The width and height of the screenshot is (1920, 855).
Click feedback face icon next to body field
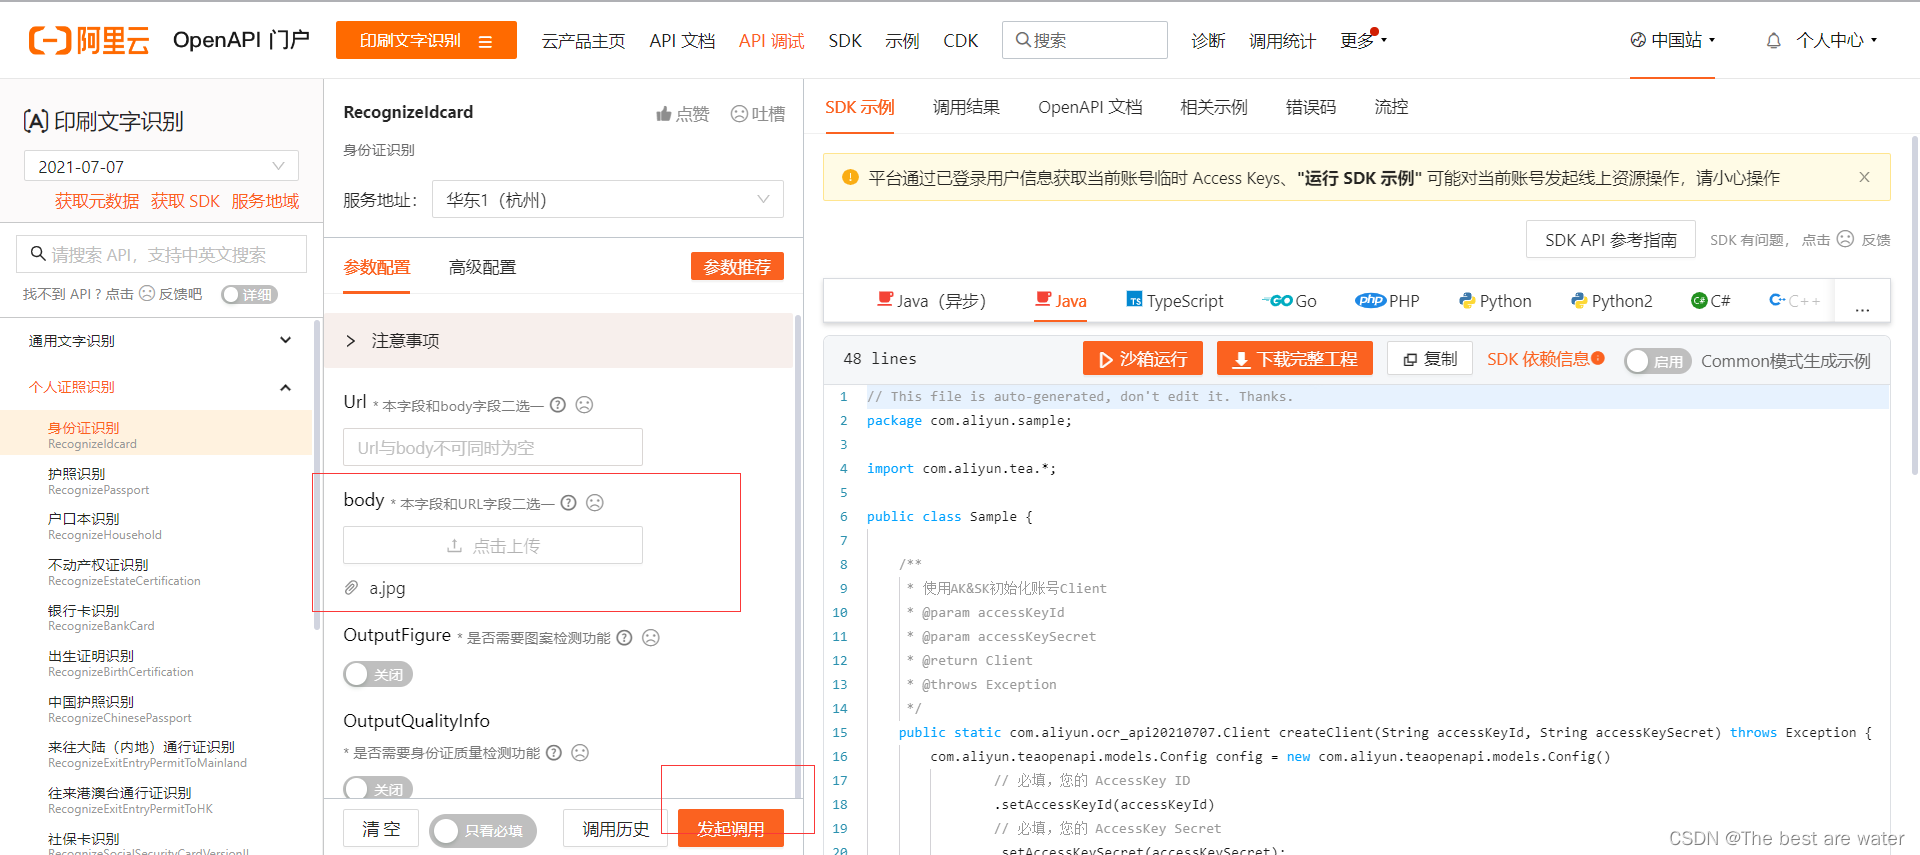595,503
